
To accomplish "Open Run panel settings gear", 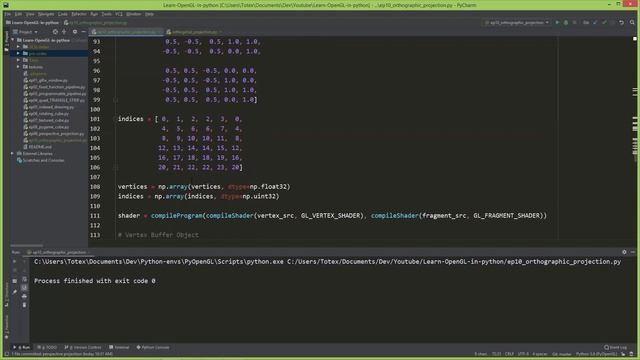I will [624, 252].
